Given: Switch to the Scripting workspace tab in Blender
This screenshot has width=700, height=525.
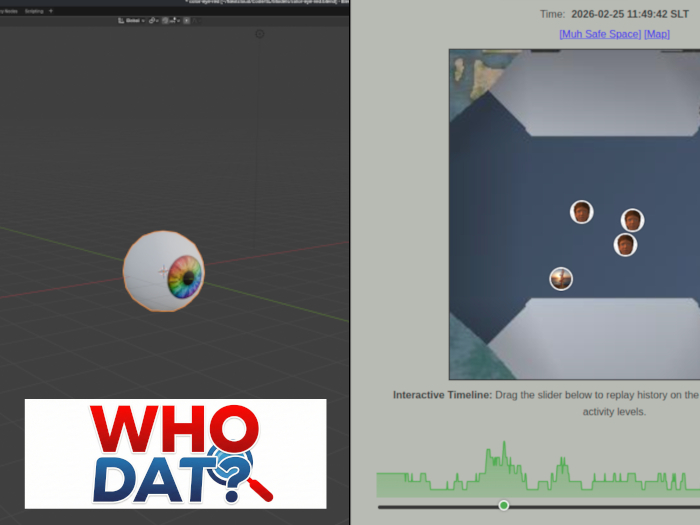Looking at the screenshot, I should pos(34,11).
